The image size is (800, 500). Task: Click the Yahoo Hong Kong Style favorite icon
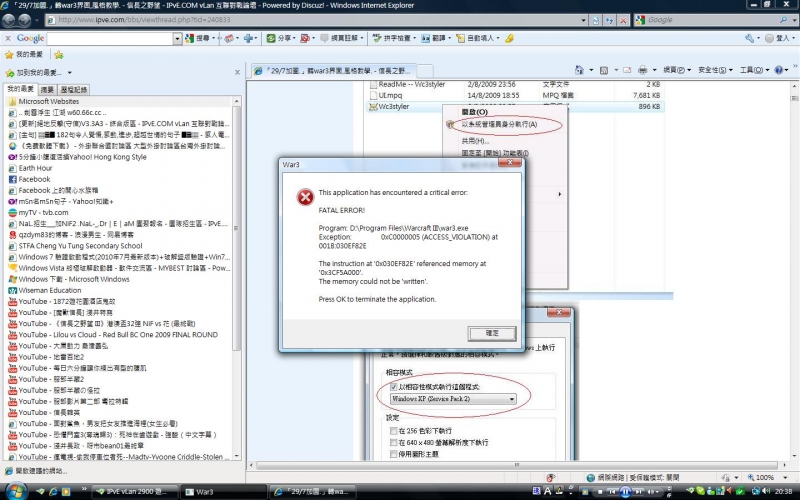[x=12, y=157]
